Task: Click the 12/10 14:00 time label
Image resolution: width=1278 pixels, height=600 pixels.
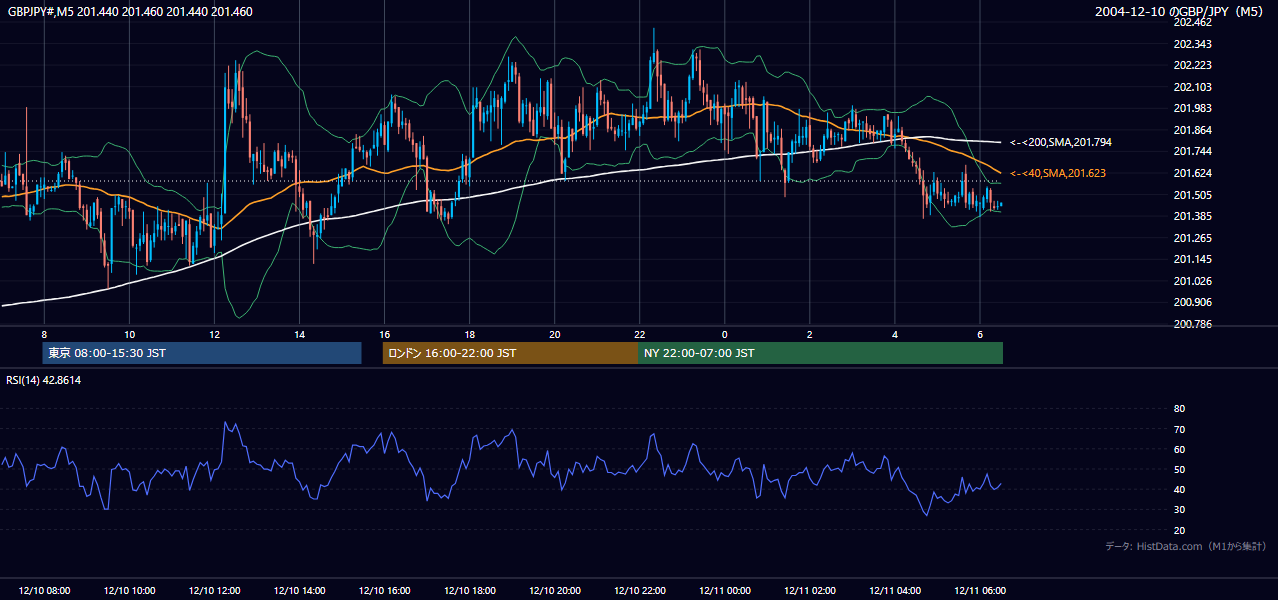Action: (x=299, y=590)
